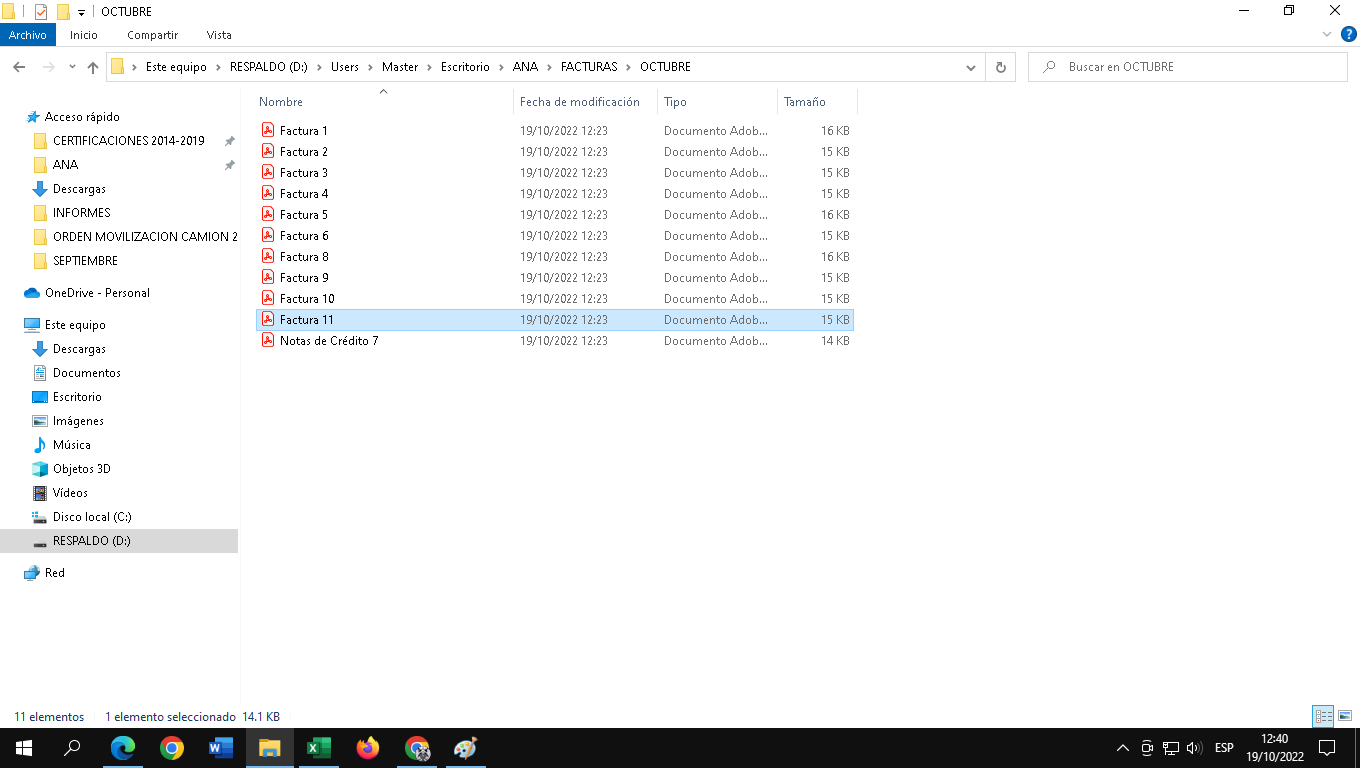Open Microsoft Edge from the taskbar
This screenshot has width=1360, height=768.
tap(123, 748)
